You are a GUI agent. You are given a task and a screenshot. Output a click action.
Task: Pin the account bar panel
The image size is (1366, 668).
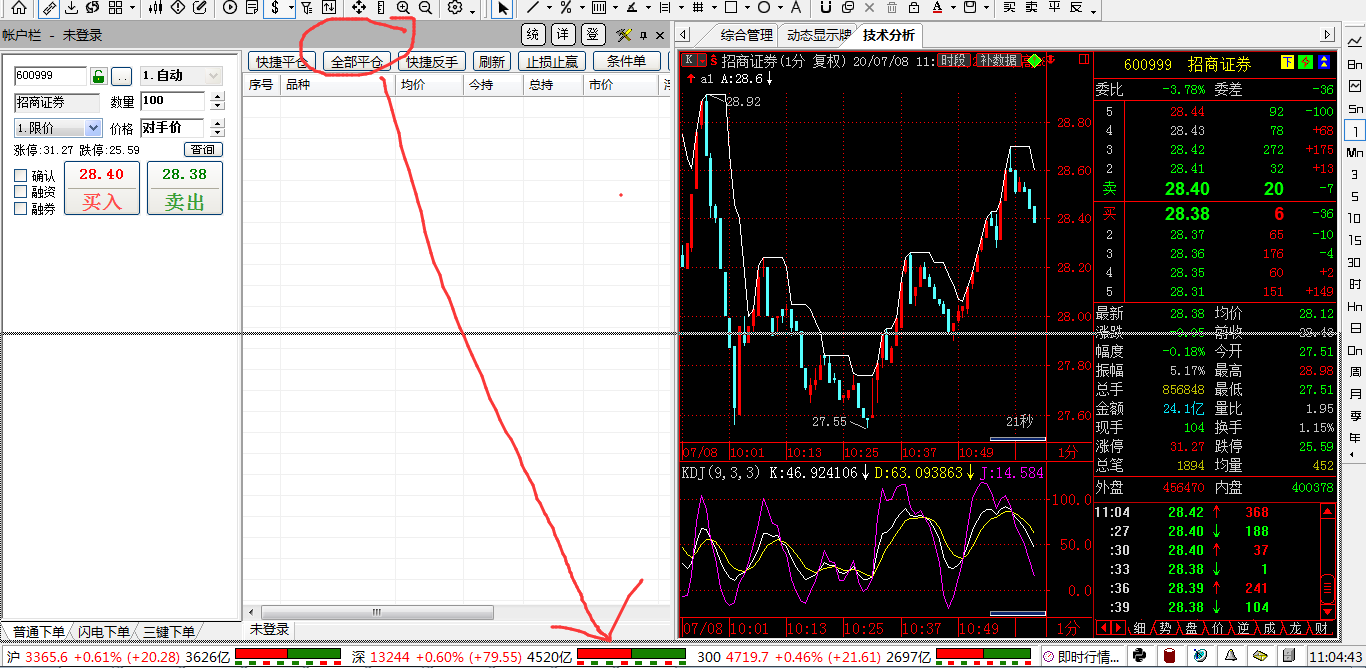pyautogui.click(x=644, y=35)
